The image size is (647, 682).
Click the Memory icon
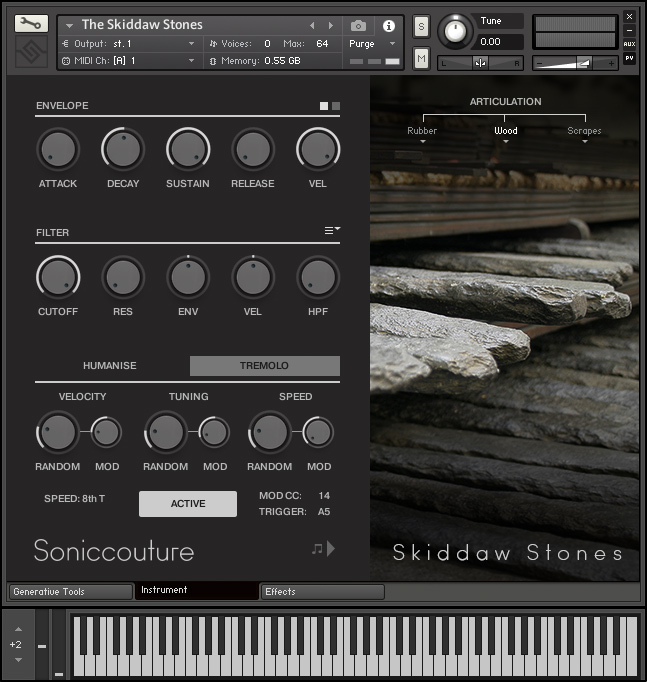[213, 61]
